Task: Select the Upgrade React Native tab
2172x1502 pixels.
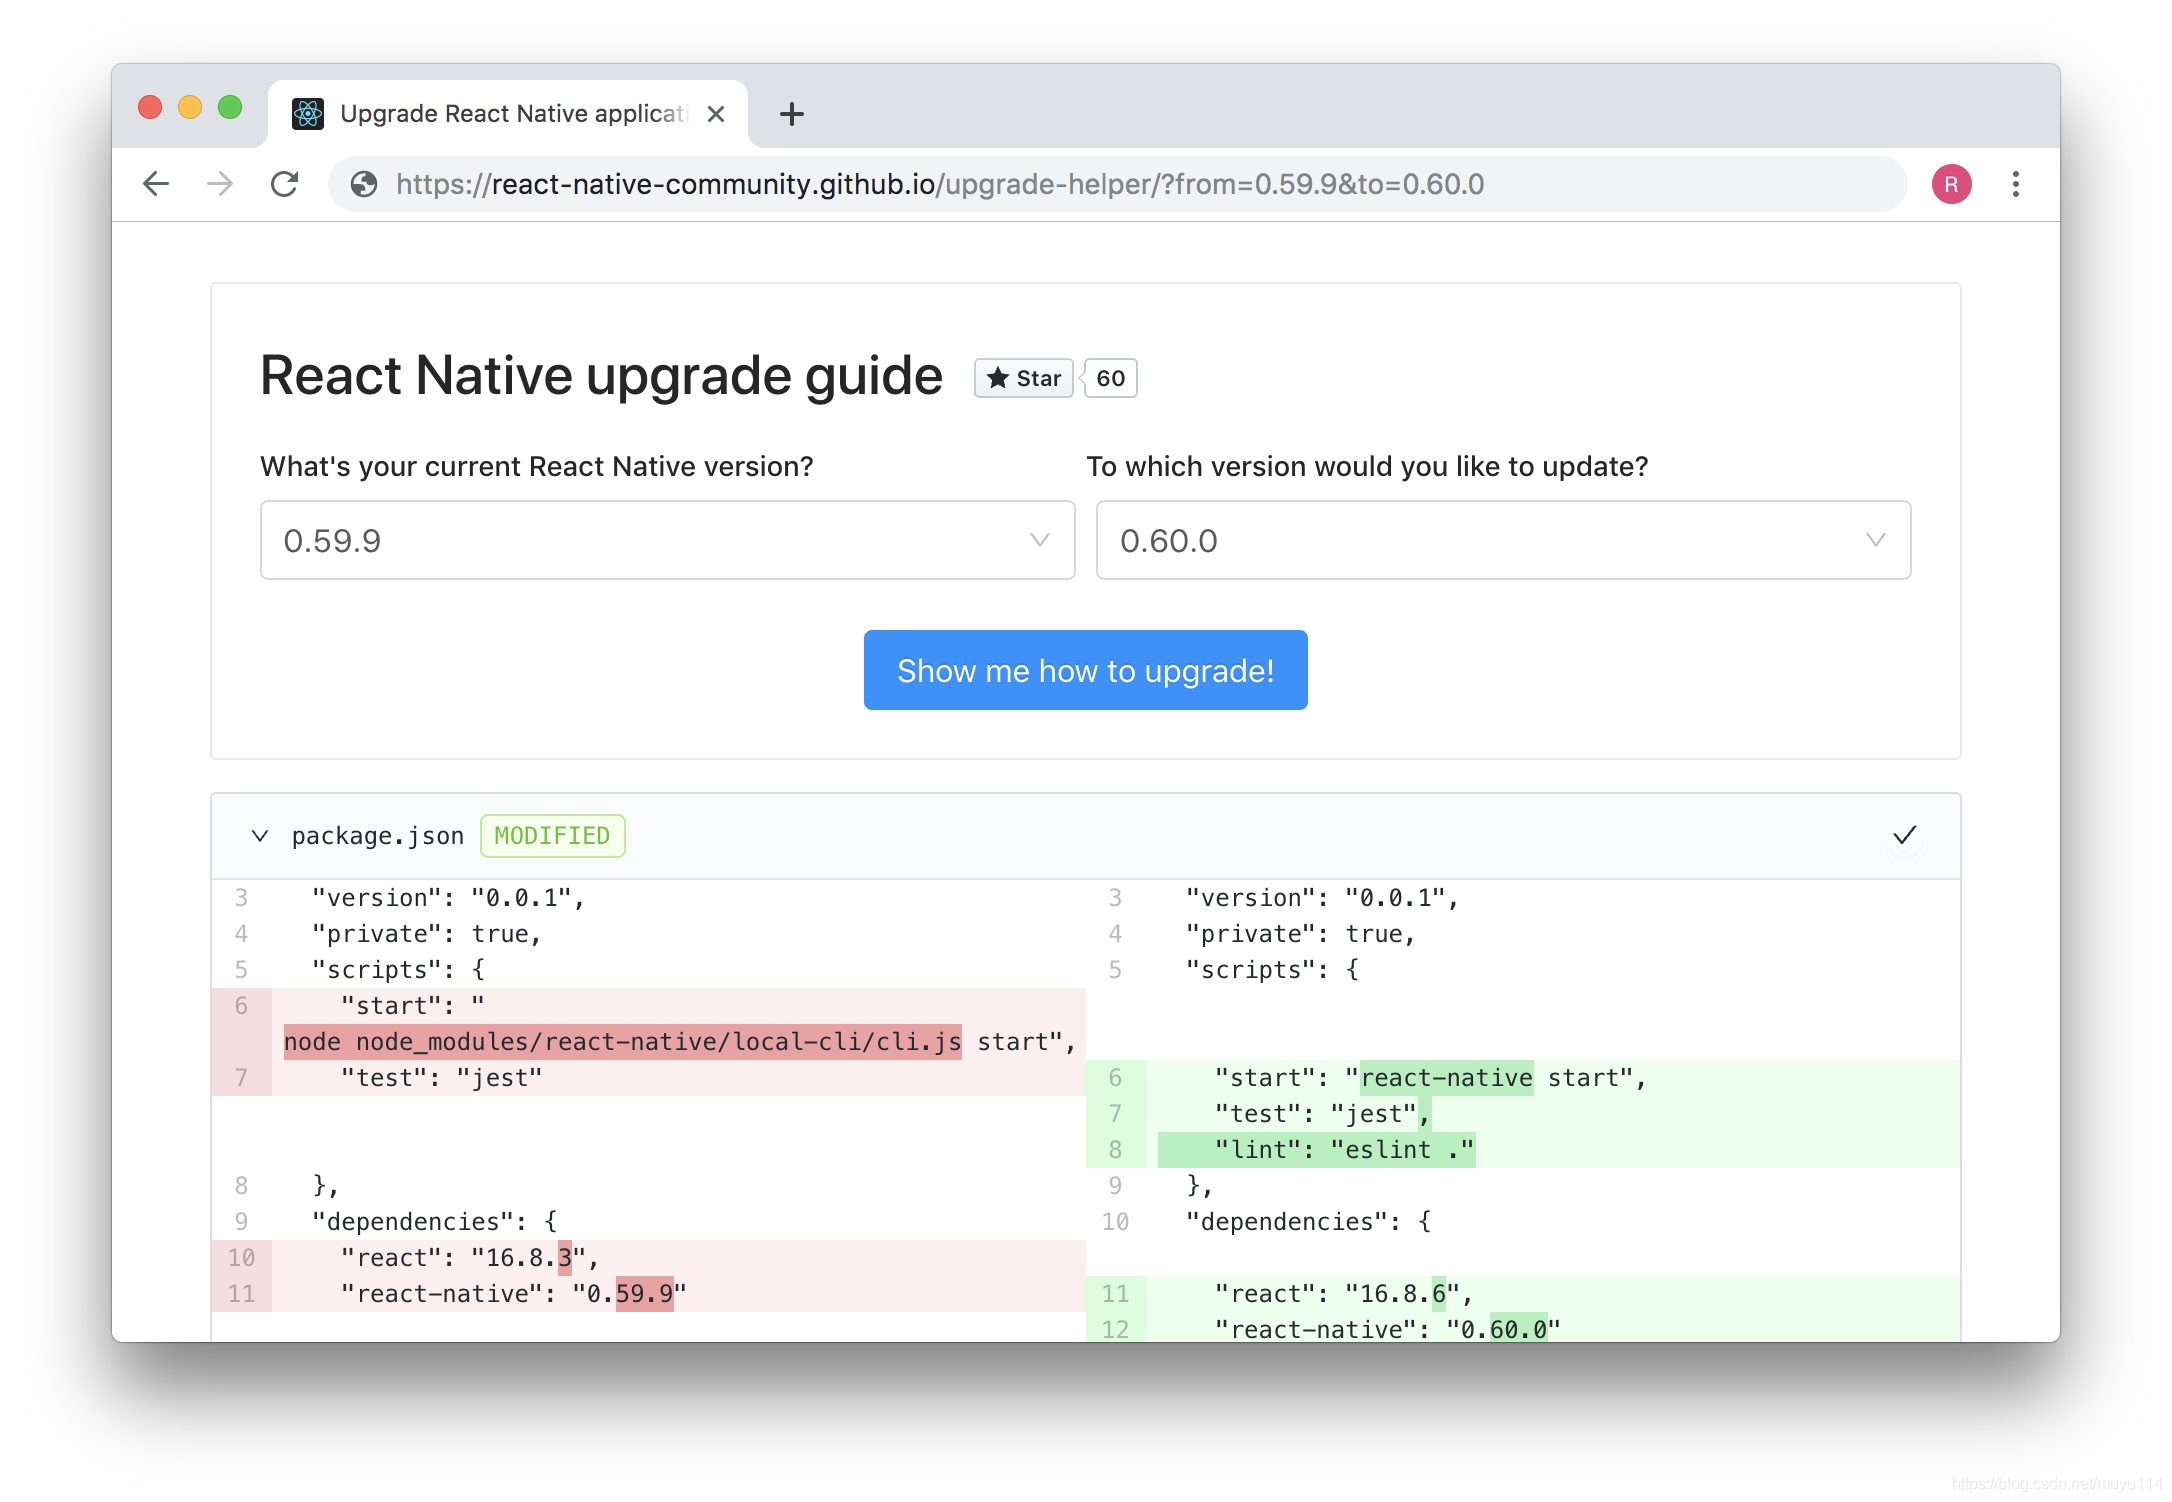Action: pyautogui.click(x=512, y=114)
